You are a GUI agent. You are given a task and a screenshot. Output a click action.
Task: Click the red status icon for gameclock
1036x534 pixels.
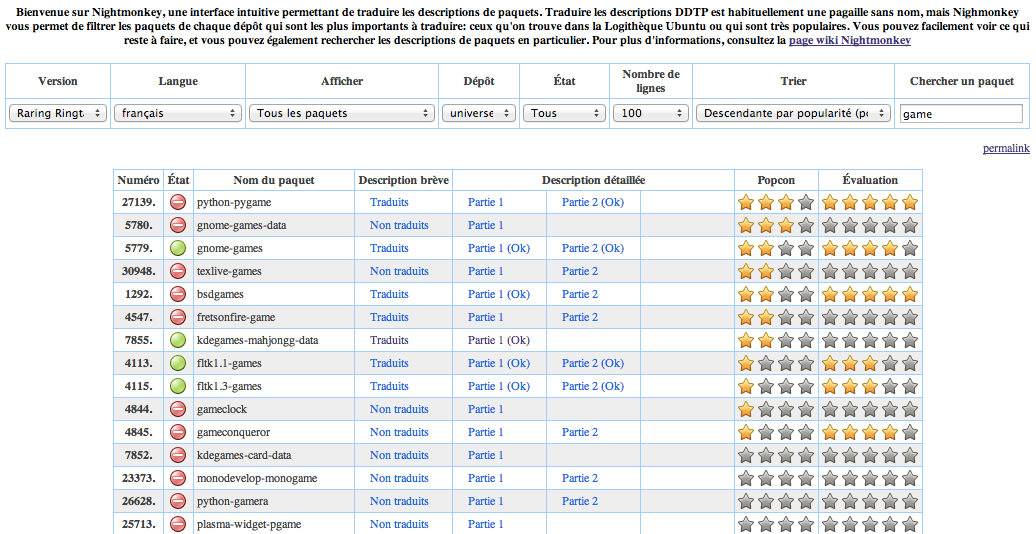click(178, 409)
